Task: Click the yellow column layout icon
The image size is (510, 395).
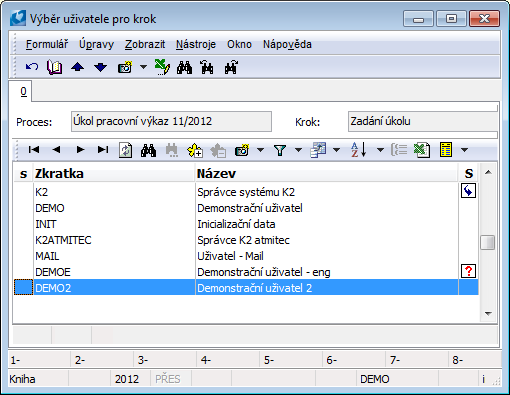Action: 446,150
